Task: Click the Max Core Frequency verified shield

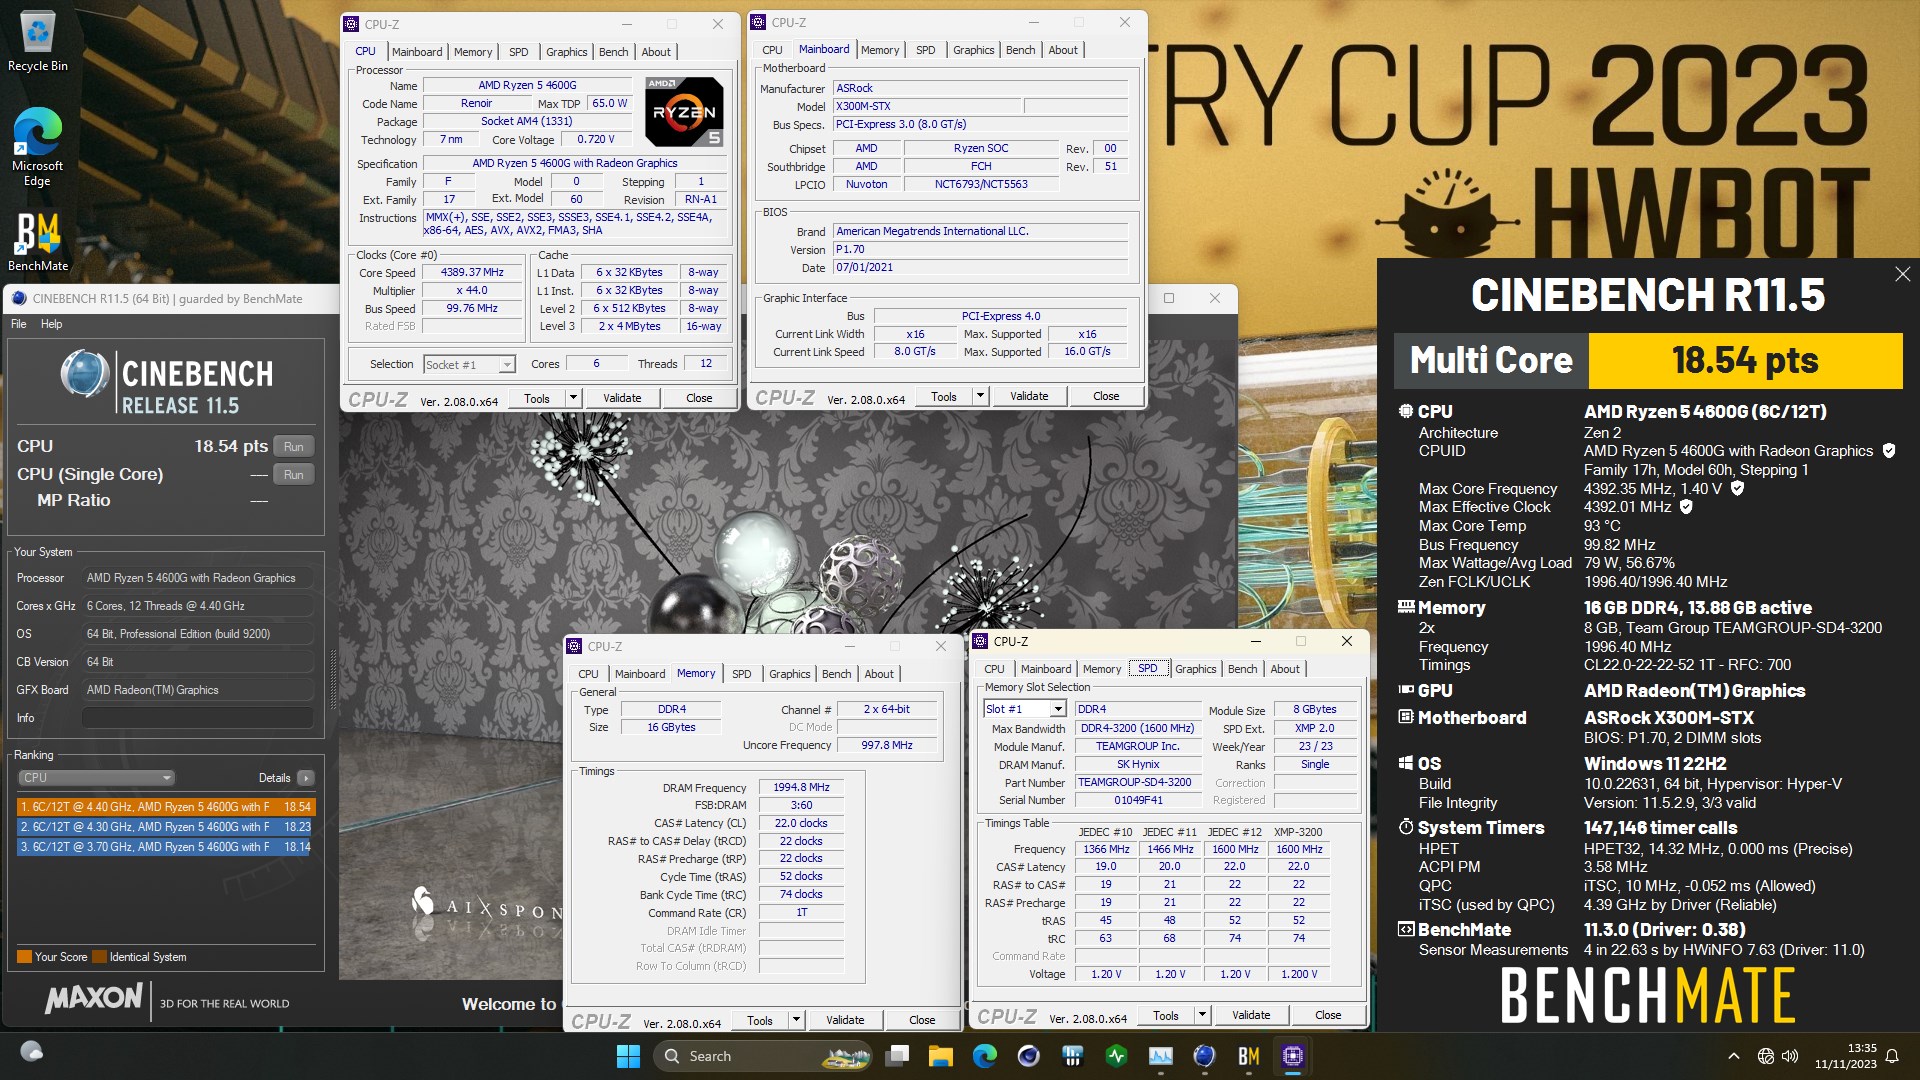Action: 1737,489
